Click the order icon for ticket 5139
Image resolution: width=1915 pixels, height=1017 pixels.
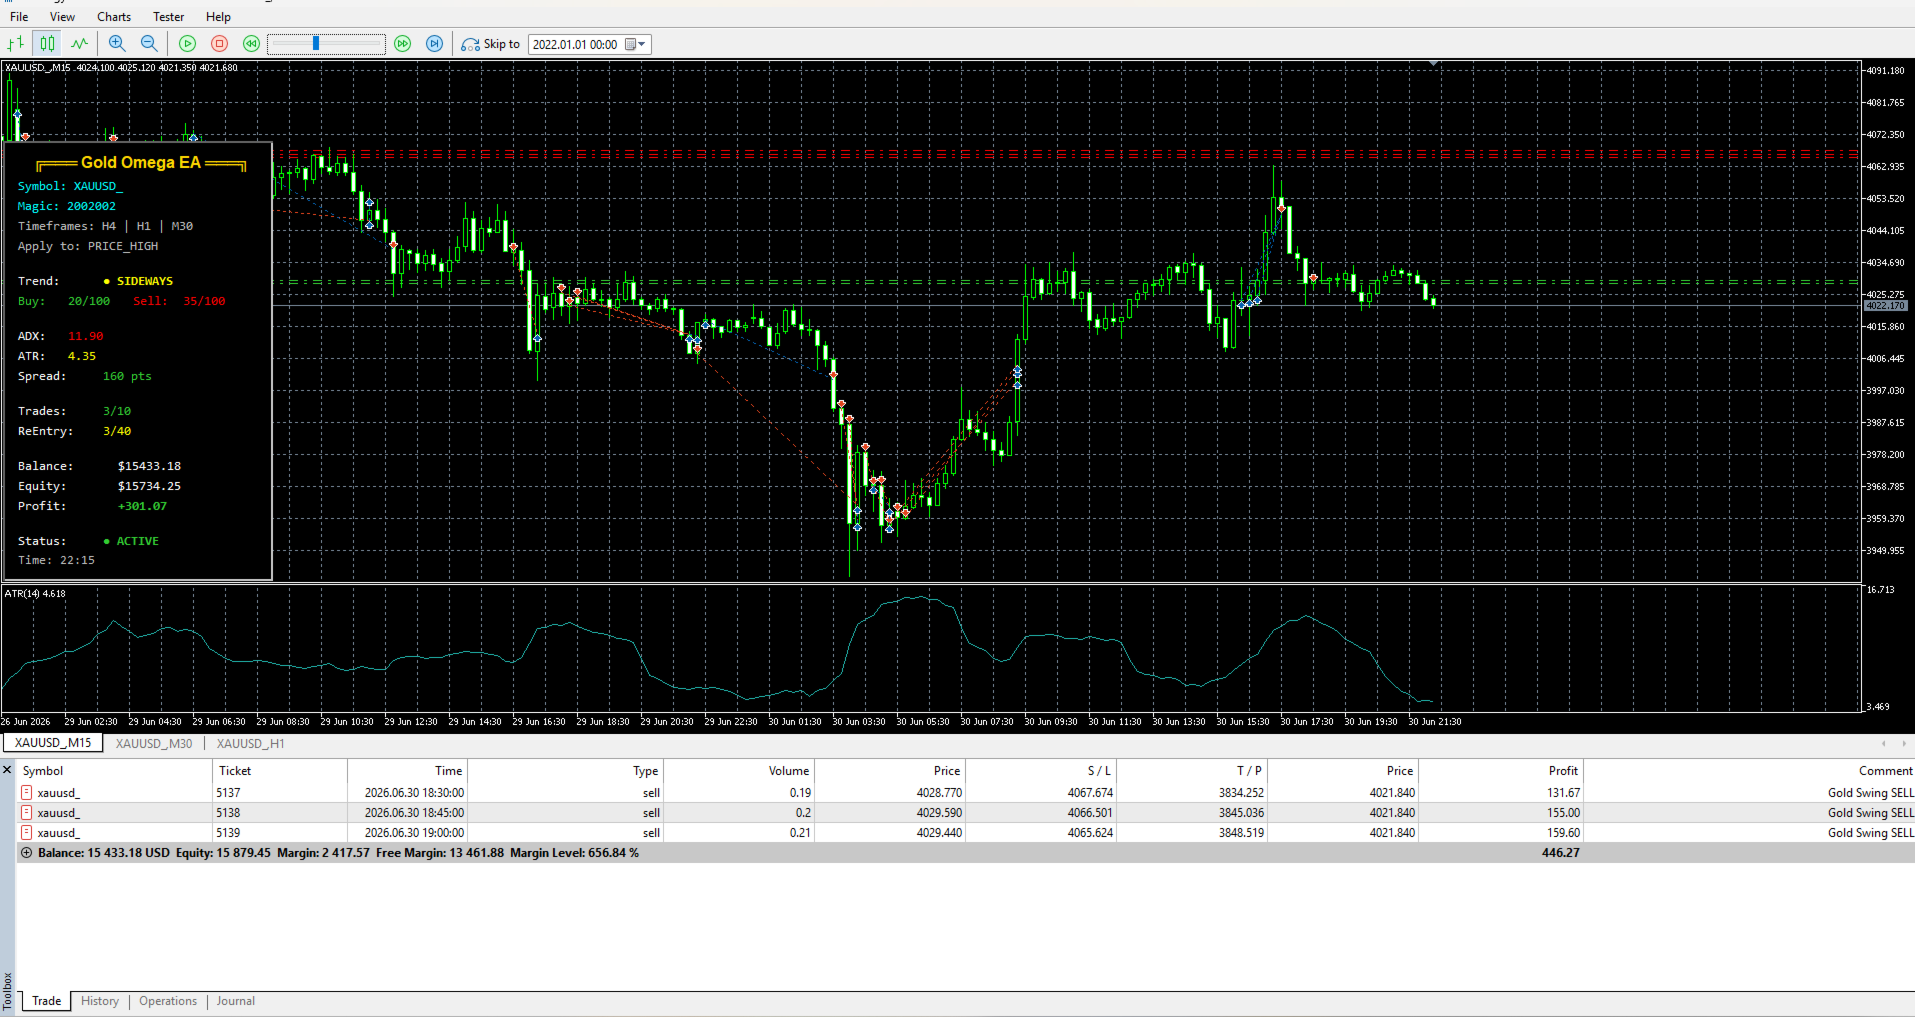pyautogui.click(x=27, y=833)
